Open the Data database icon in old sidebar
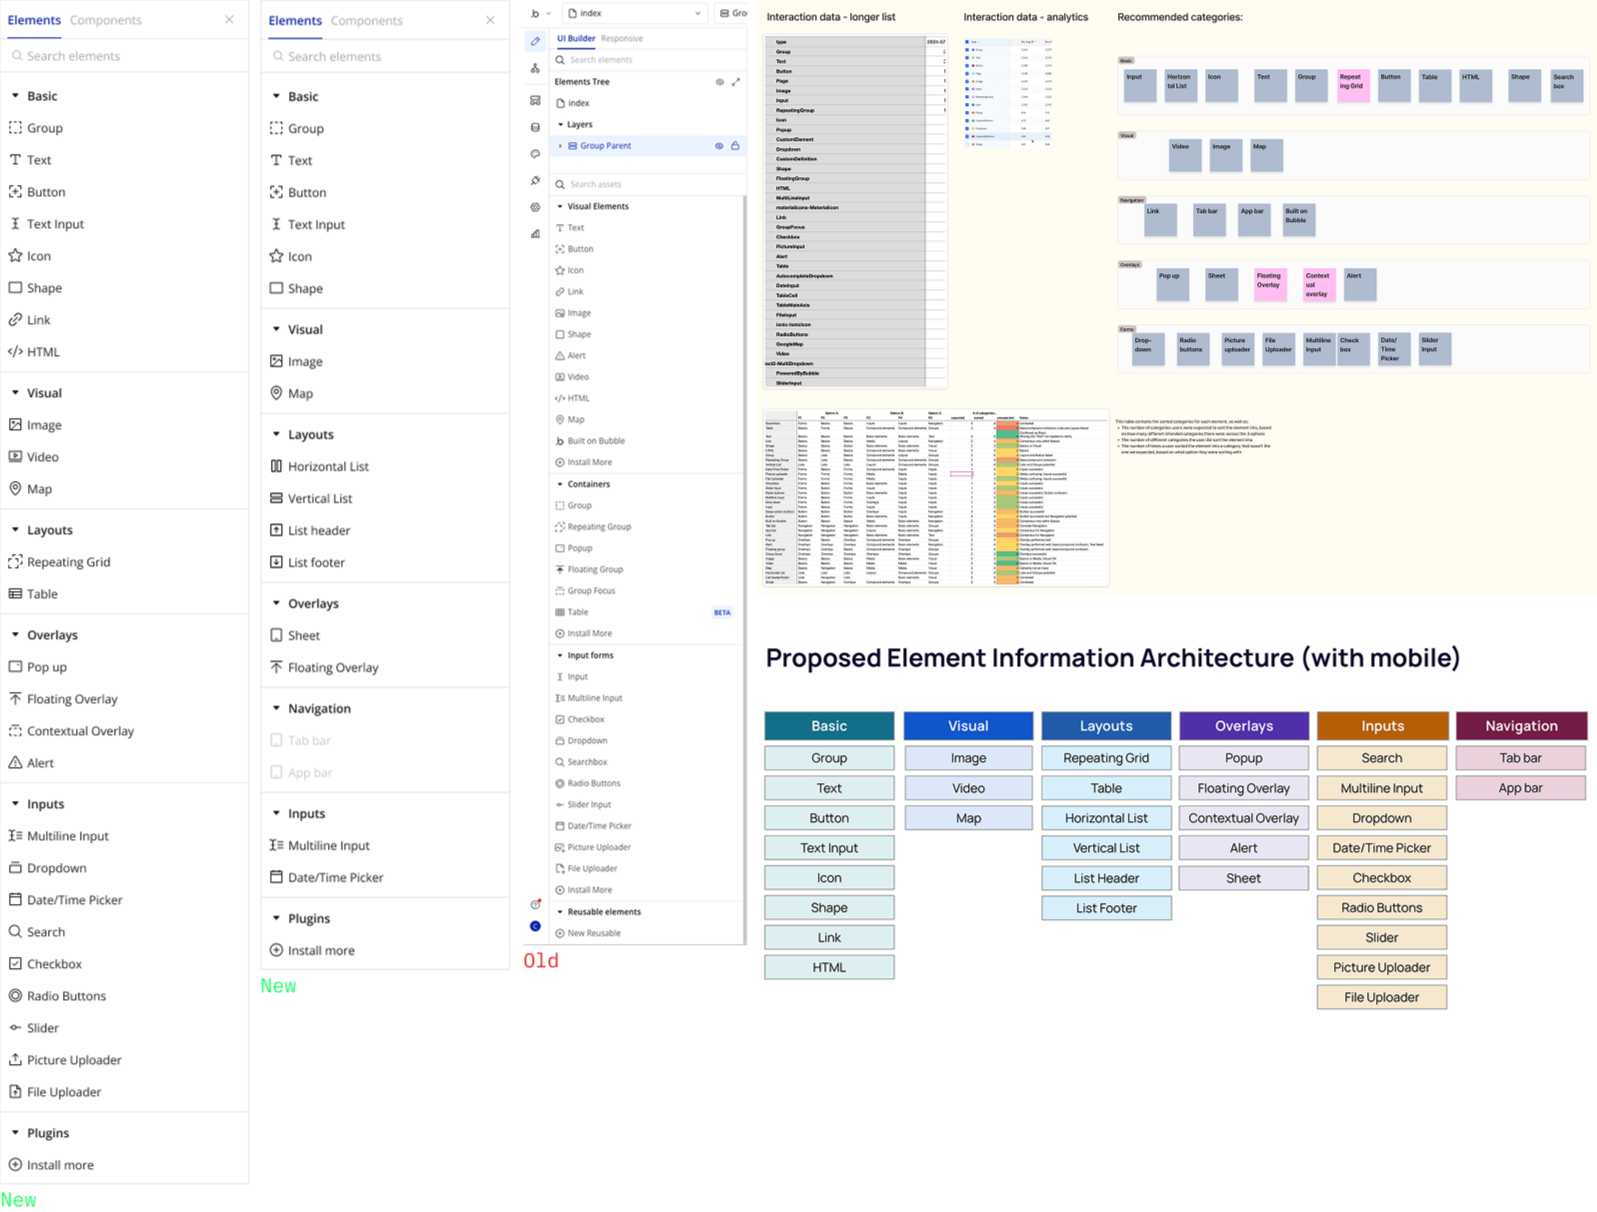Screen dimensions: 1597x1212 pos(535,127)
